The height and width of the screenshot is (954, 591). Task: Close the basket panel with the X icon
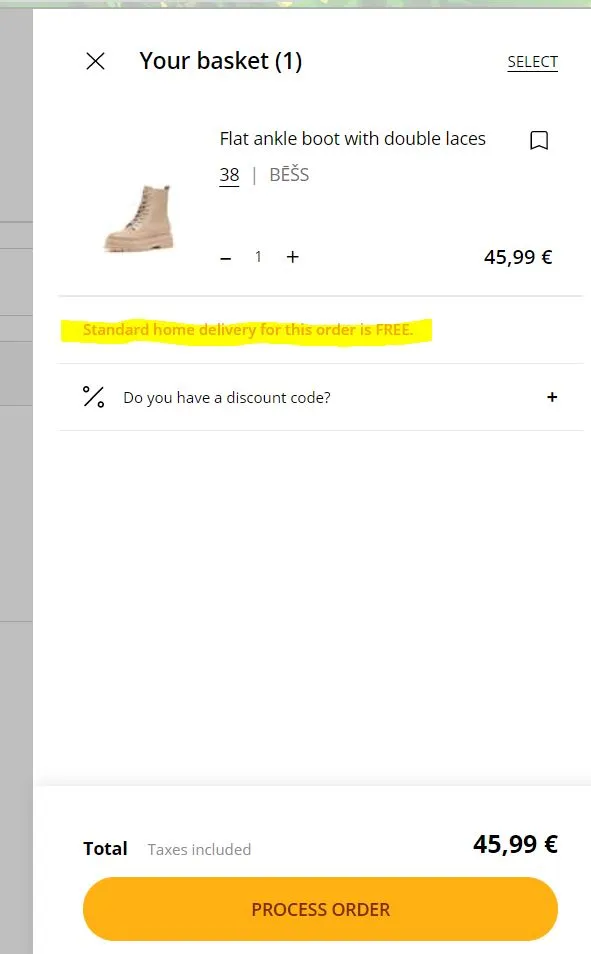point(96,61)
